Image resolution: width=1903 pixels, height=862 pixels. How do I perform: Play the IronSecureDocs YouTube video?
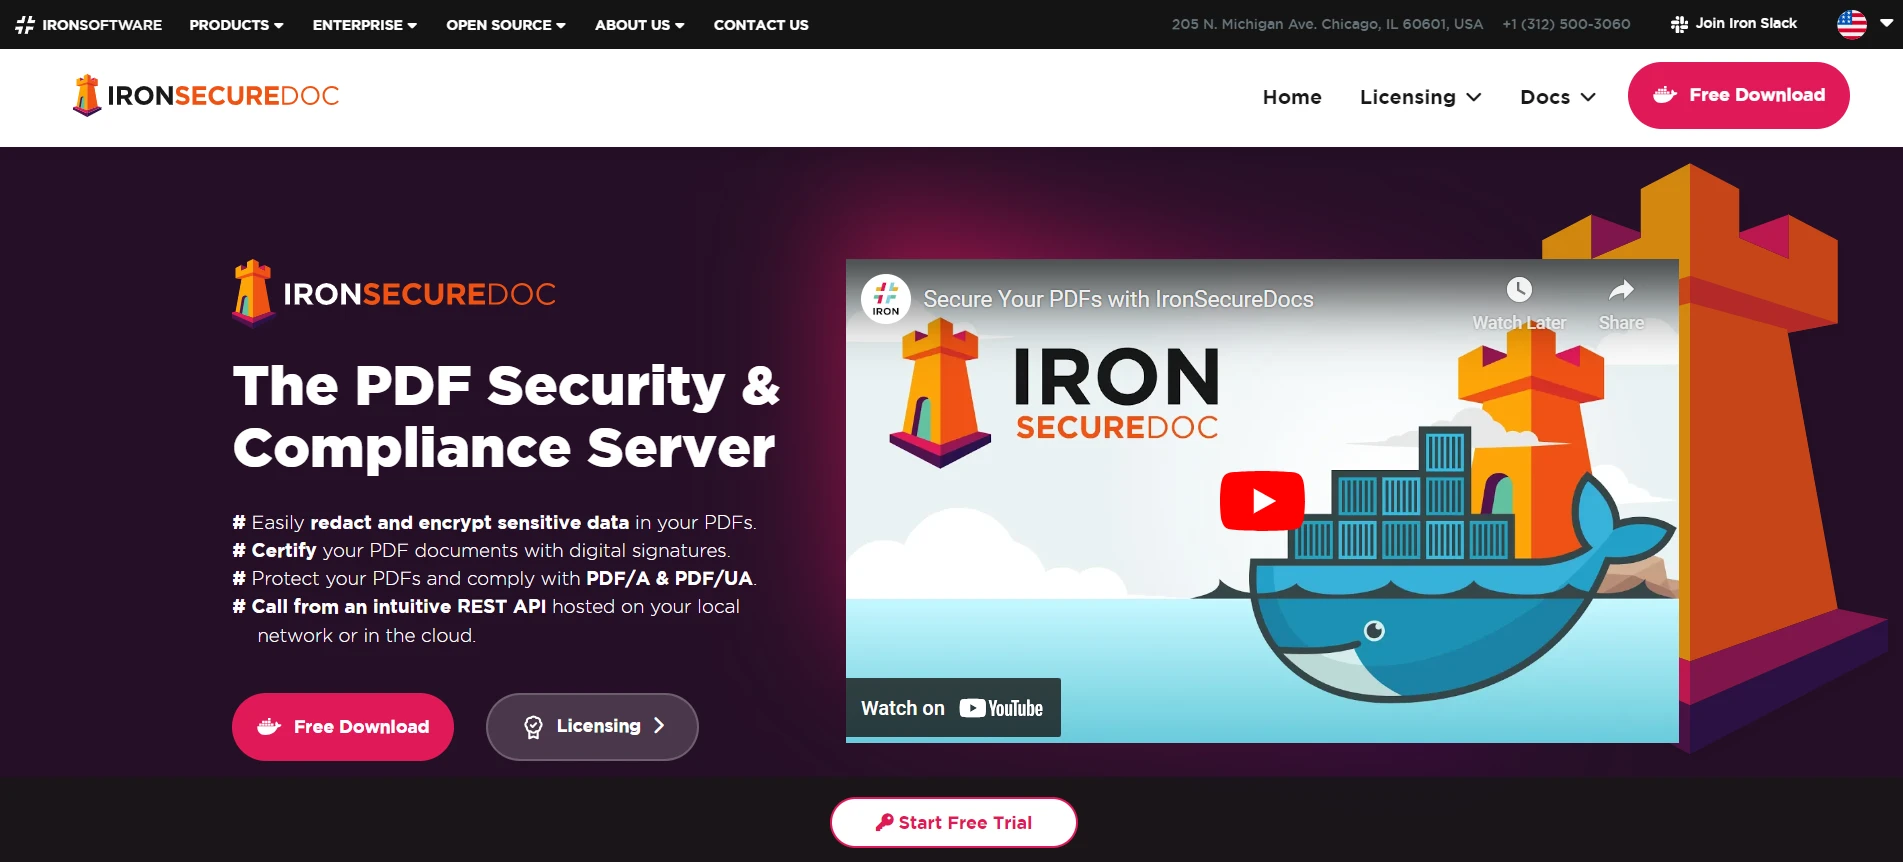(x=1262, y=501)
